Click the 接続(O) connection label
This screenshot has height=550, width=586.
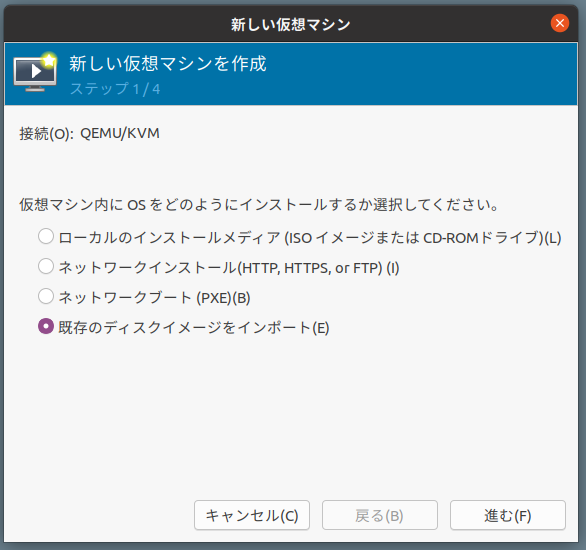click(46, 133)
